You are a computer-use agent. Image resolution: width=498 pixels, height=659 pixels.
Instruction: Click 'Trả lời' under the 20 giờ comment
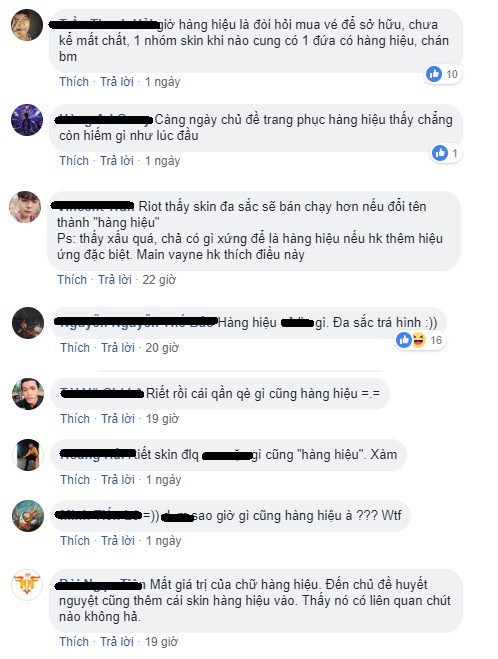coord(118,348)
